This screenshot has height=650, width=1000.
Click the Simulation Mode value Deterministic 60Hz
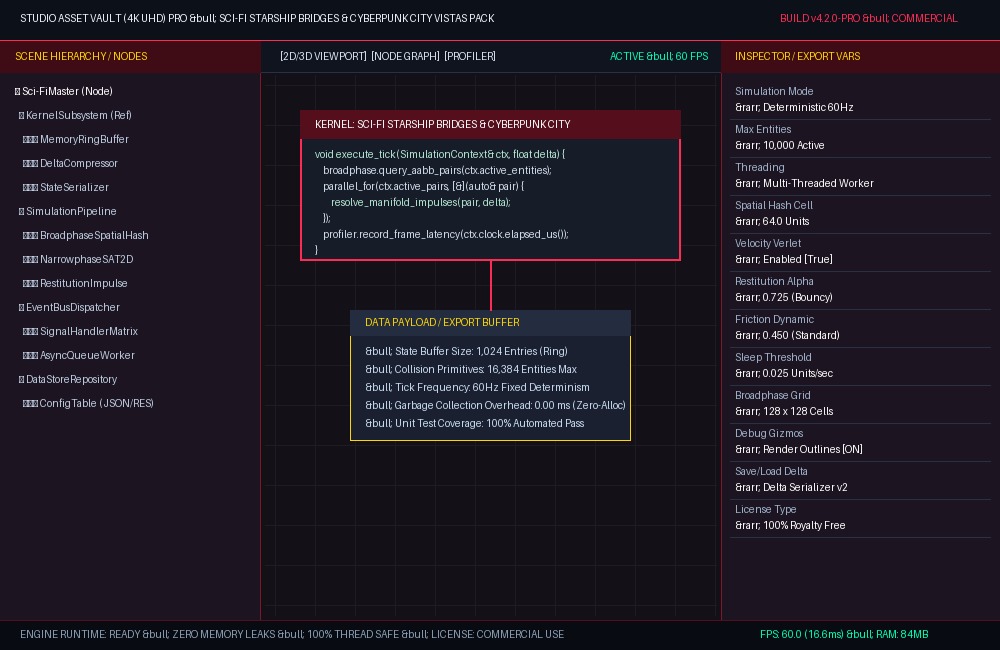pyautogui.click(x=794, y=107)
